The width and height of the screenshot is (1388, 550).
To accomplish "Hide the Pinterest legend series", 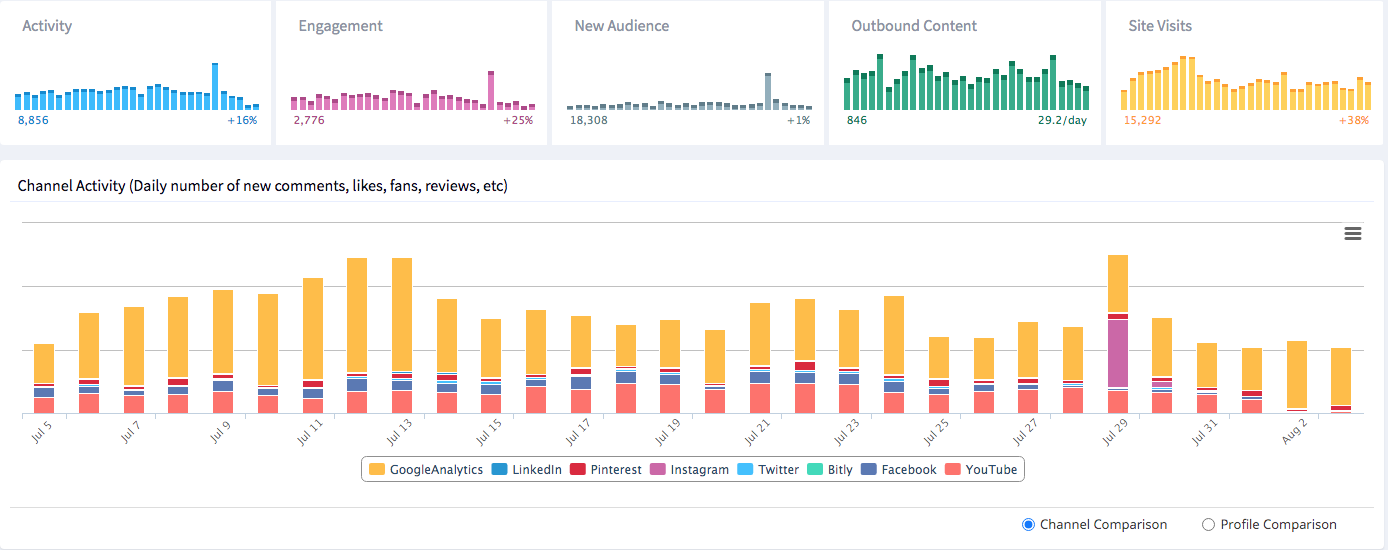I will point(606,470).
